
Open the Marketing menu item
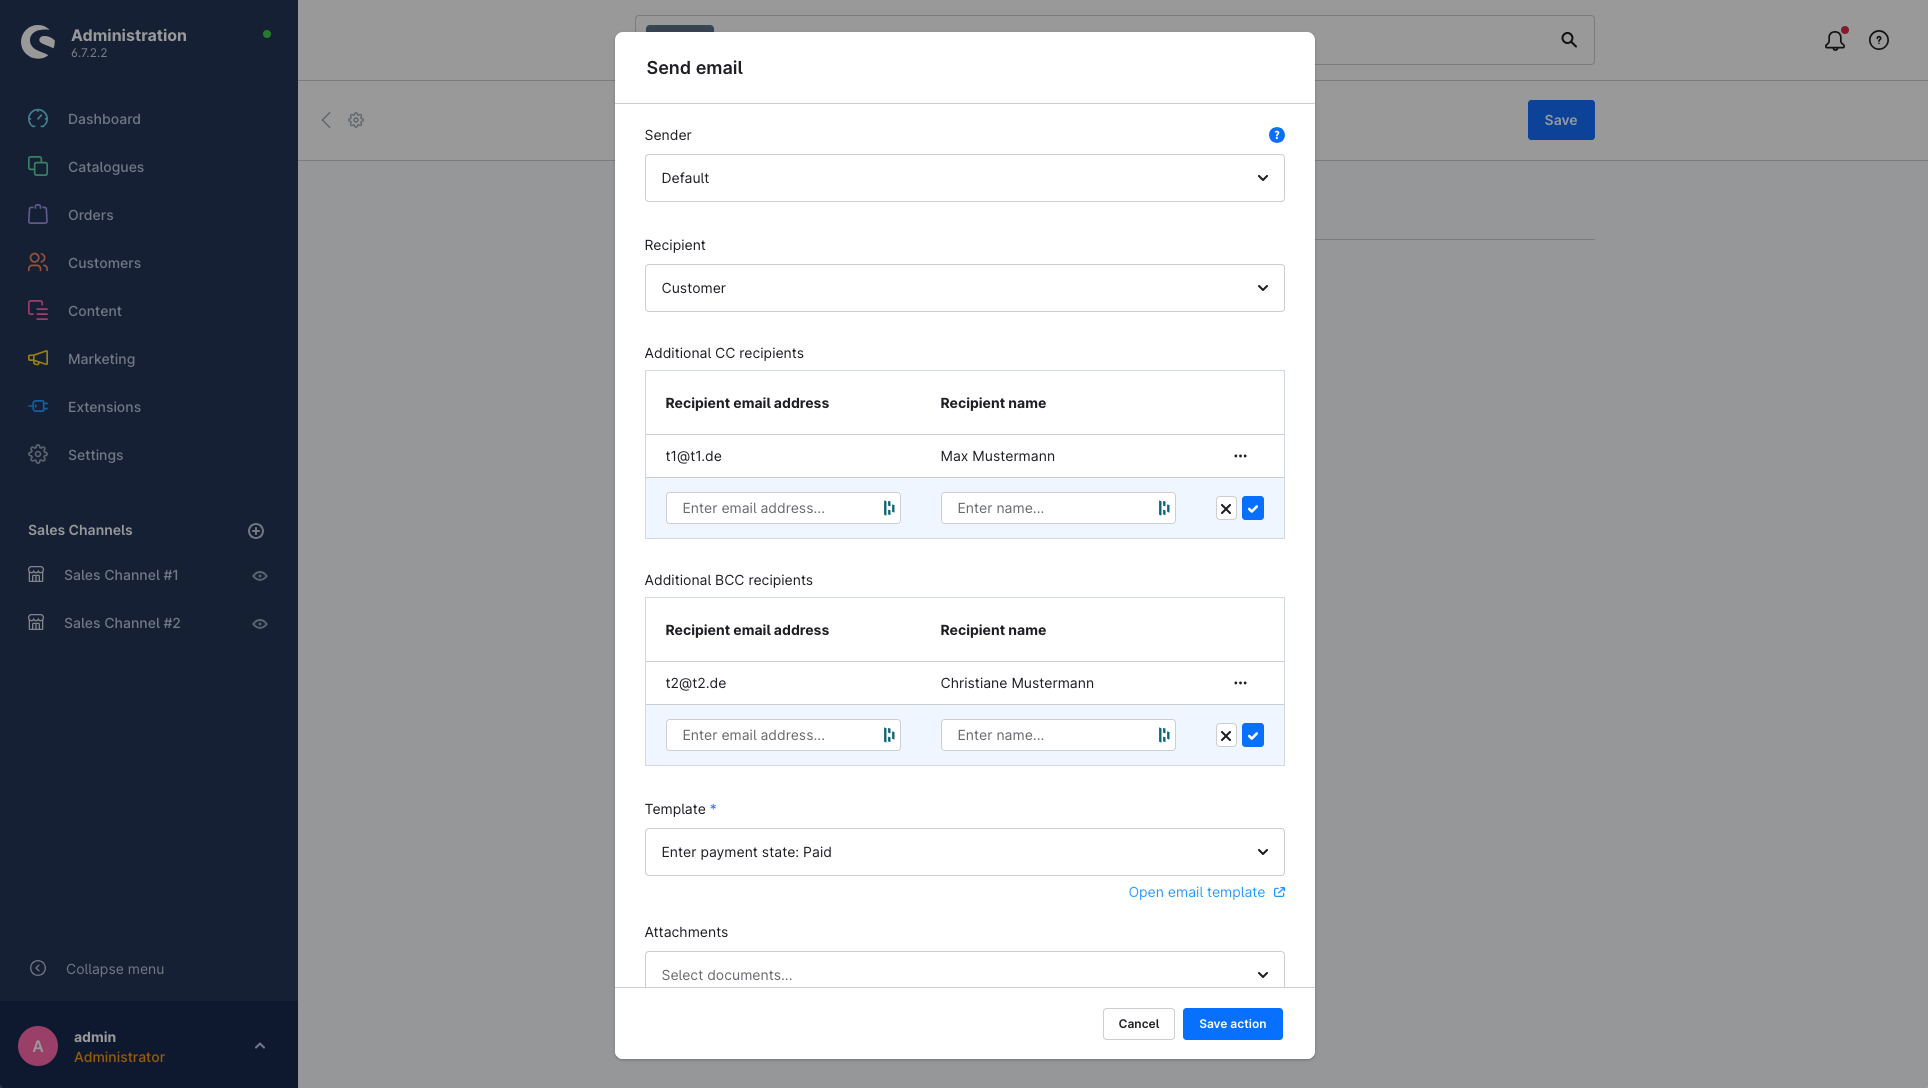click(101, 359)
